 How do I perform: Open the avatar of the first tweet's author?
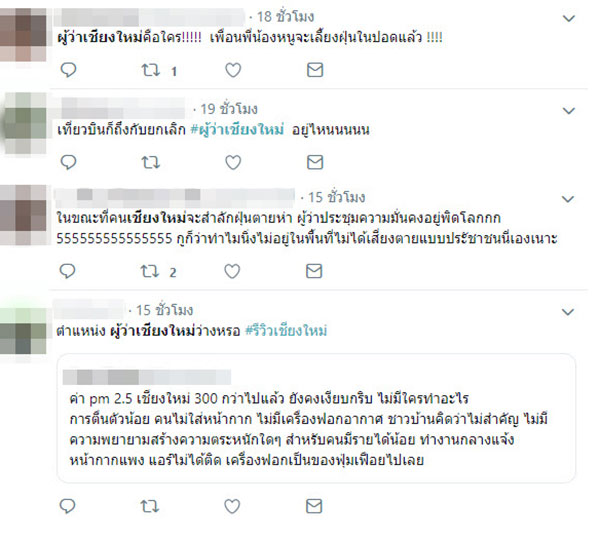point(23,35)
